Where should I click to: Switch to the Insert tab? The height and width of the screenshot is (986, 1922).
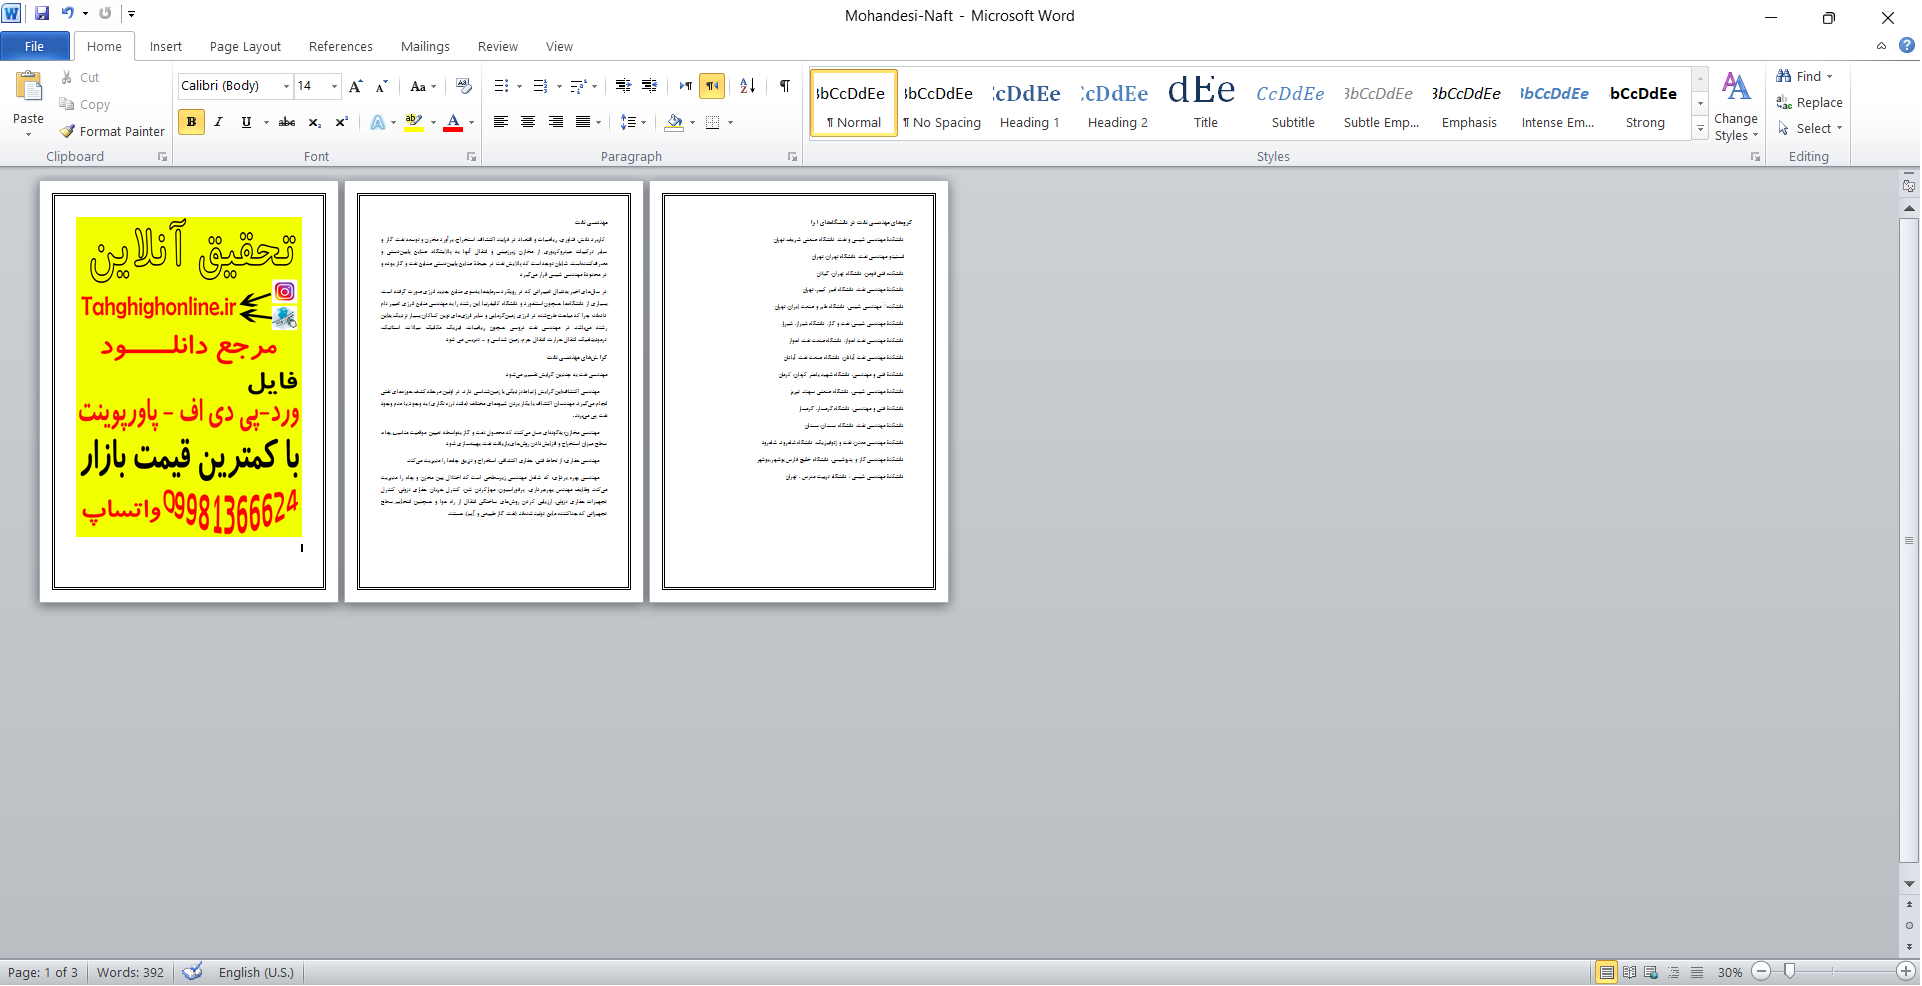[166, 46]
